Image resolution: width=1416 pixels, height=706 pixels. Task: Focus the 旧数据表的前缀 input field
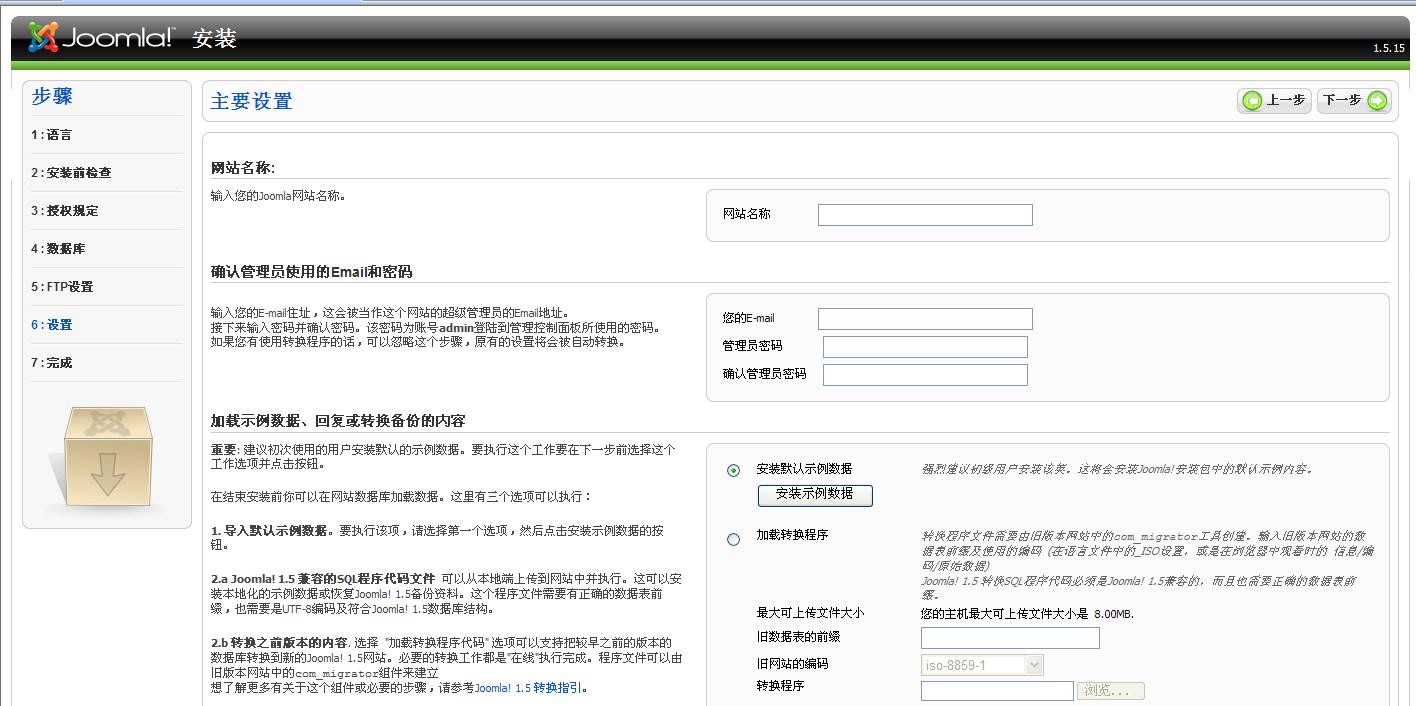click(x=1010, y=638)
